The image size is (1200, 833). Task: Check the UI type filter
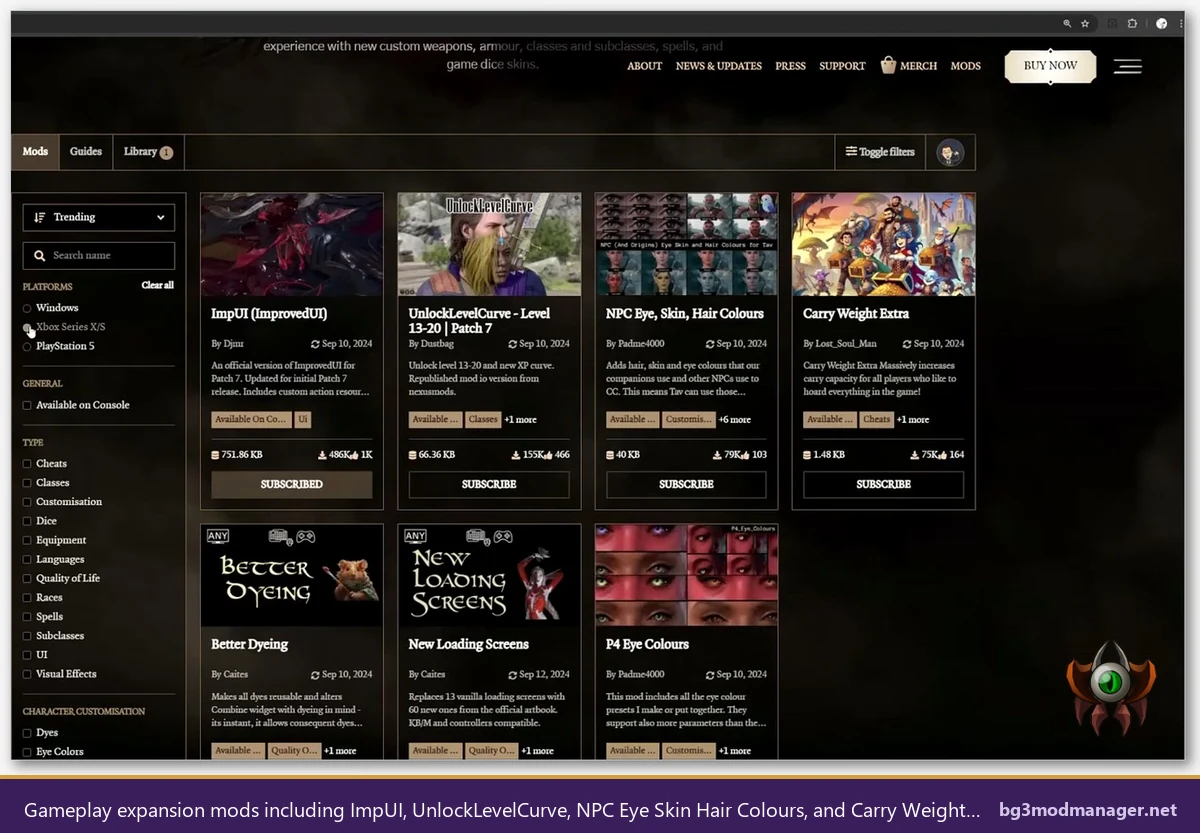pyautogui.click(x=27, y=655)
